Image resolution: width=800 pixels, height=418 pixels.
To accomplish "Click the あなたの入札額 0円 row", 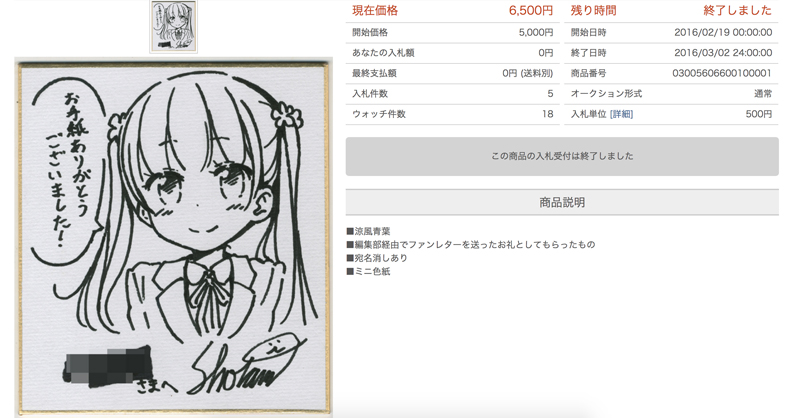I will point(452,53).
